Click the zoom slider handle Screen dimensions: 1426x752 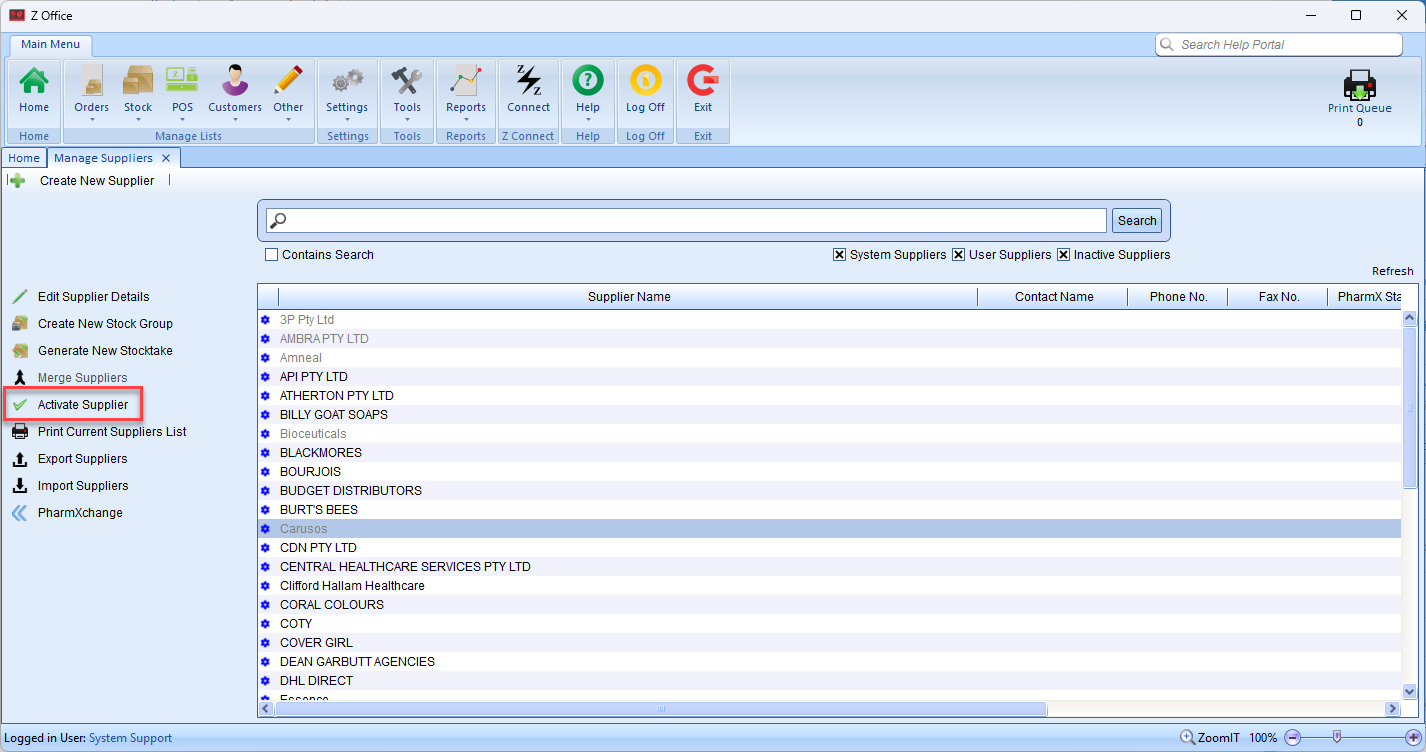[1337, 738]
